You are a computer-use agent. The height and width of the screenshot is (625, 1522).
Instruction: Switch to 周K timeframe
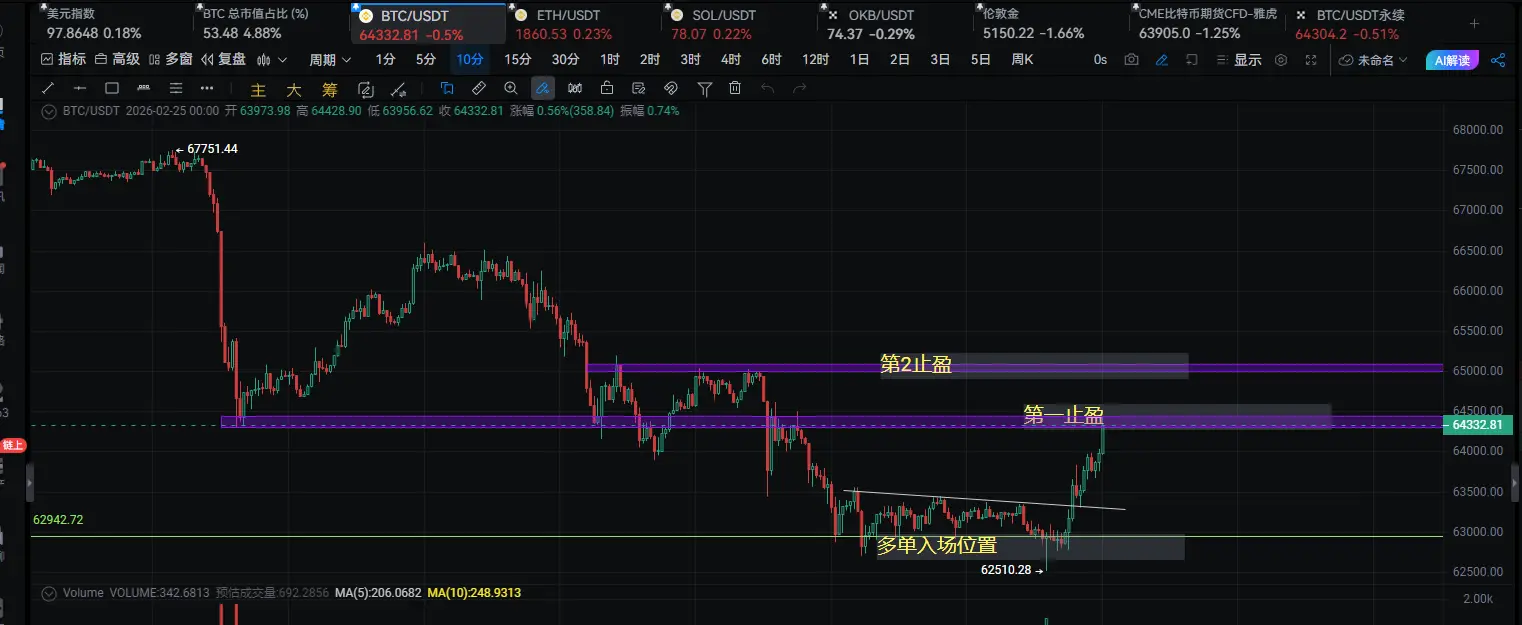[x=1022, y=59]
